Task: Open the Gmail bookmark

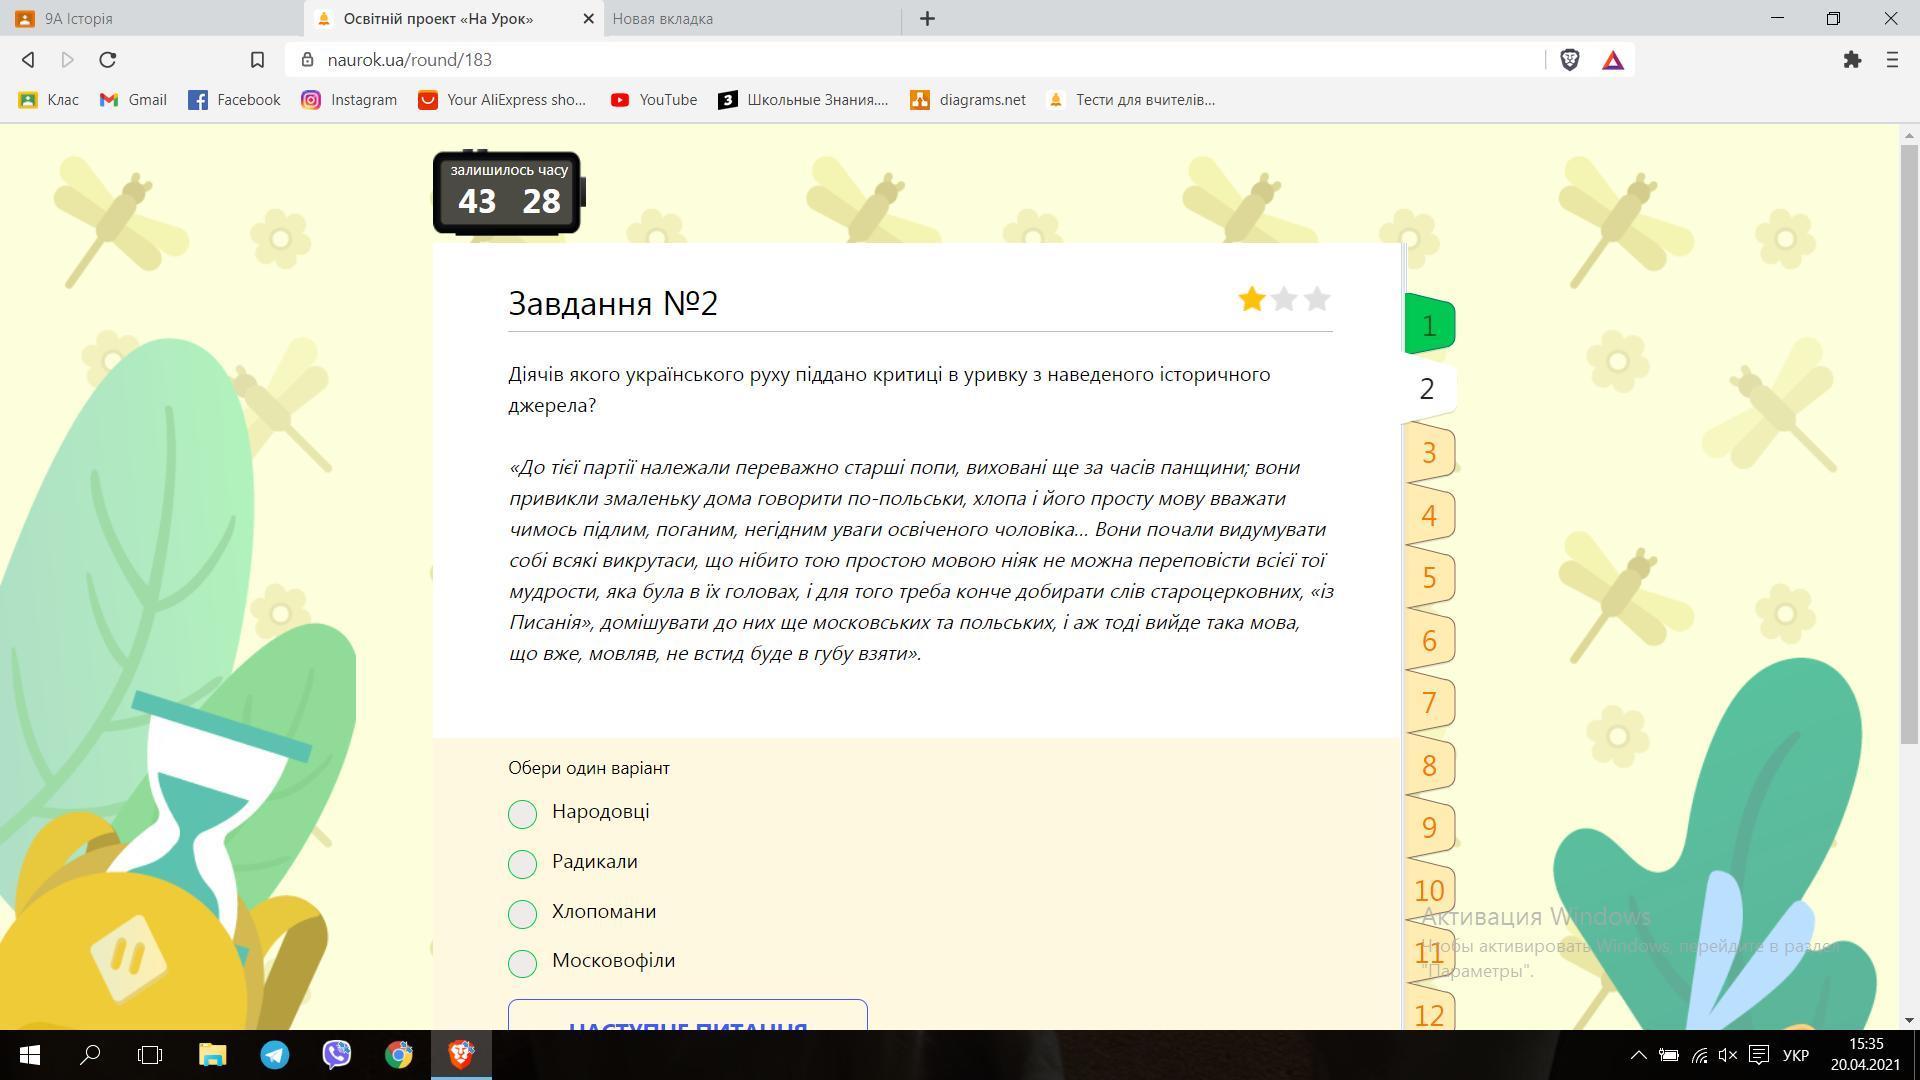Action: [x=133, y=100]
